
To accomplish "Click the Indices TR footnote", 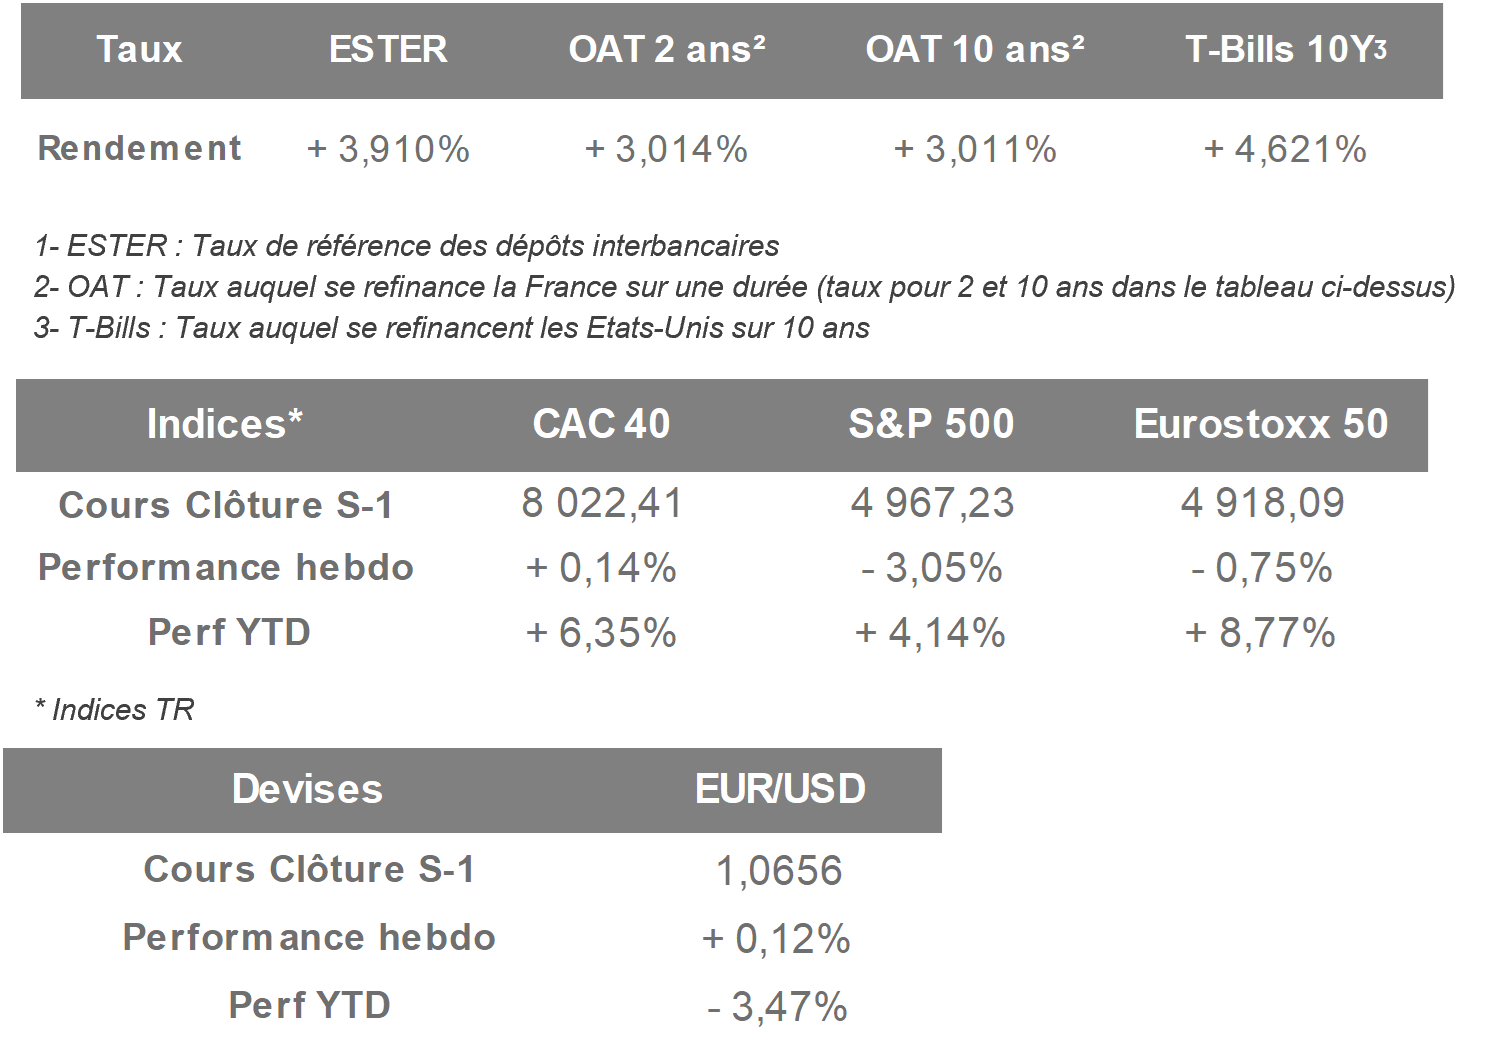I will click(114, 710).
